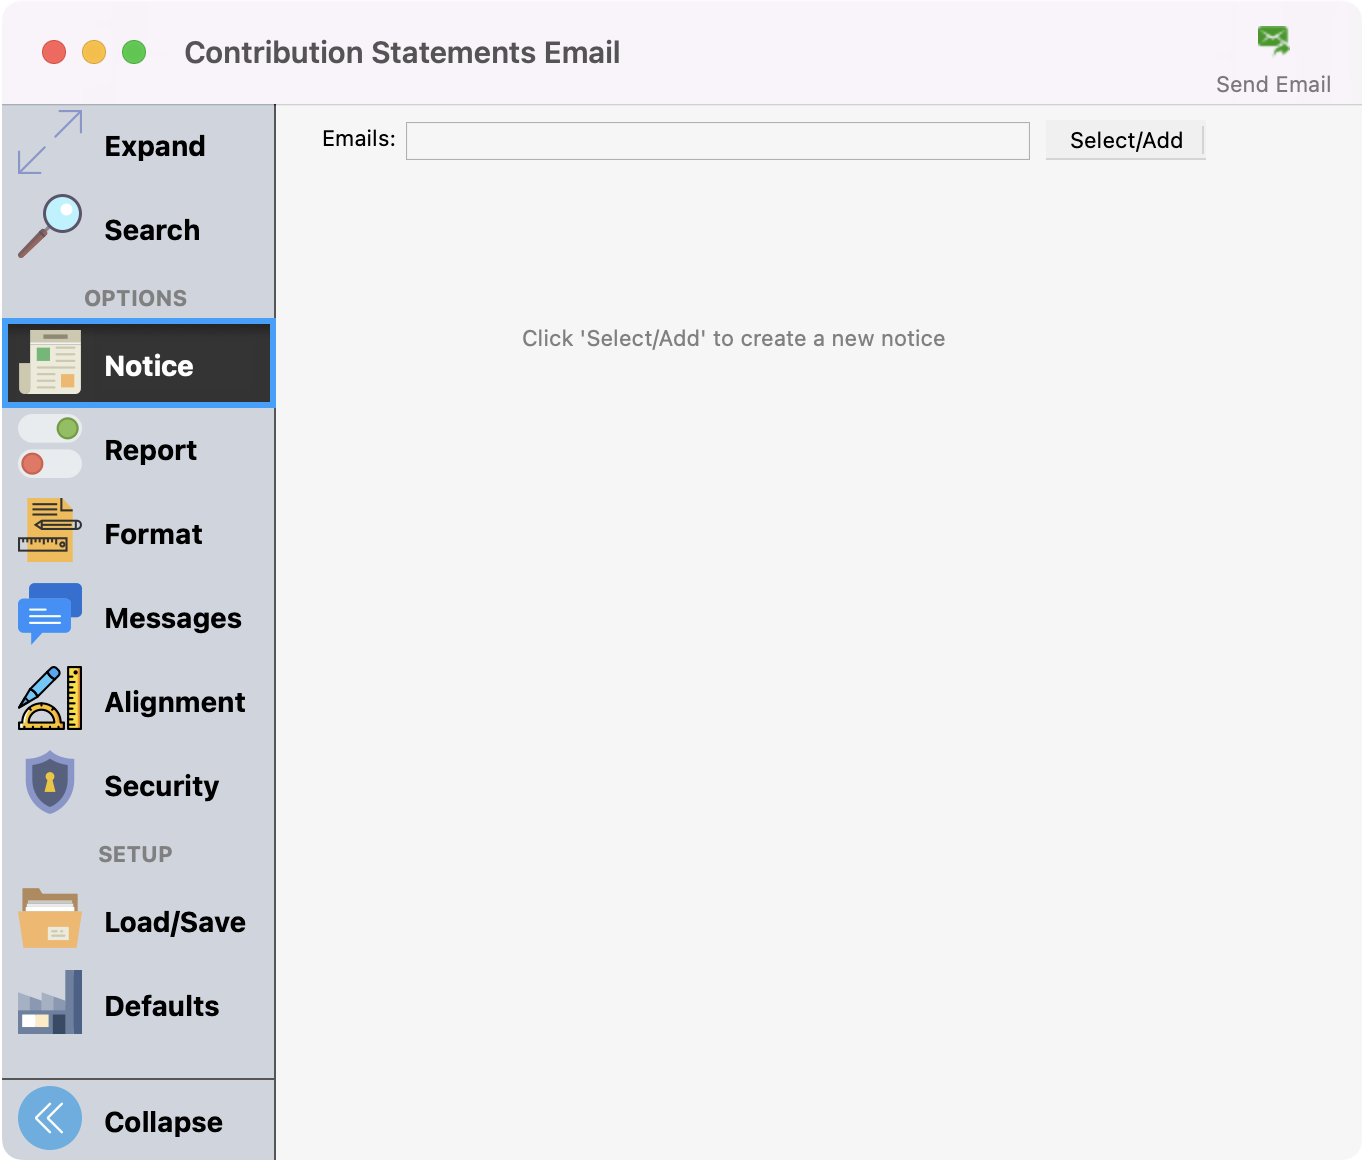Open Search via magnifying glass icon
The height and width of the screenshot is (1160, 1362).
click(50, 226)
